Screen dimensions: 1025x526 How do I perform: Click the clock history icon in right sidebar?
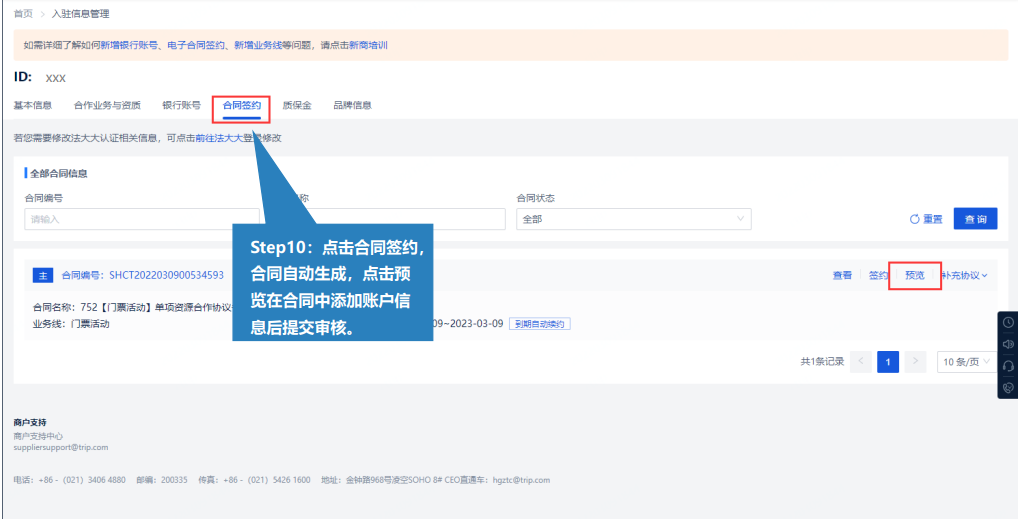click(1008, 322)
